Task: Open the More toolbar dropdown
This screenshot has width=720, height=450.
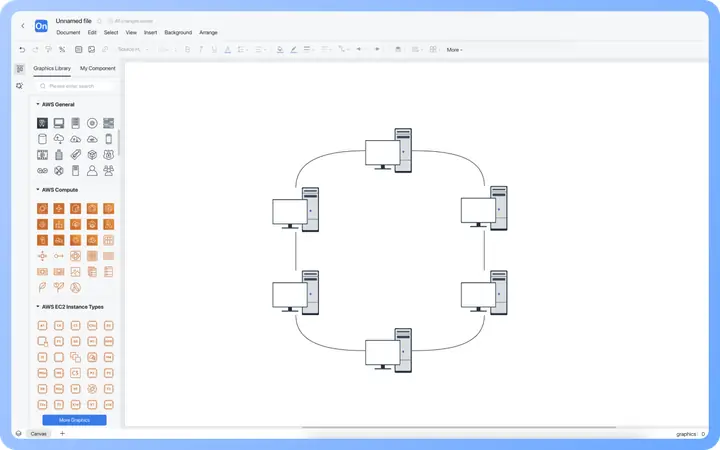Action: [454, 50]
